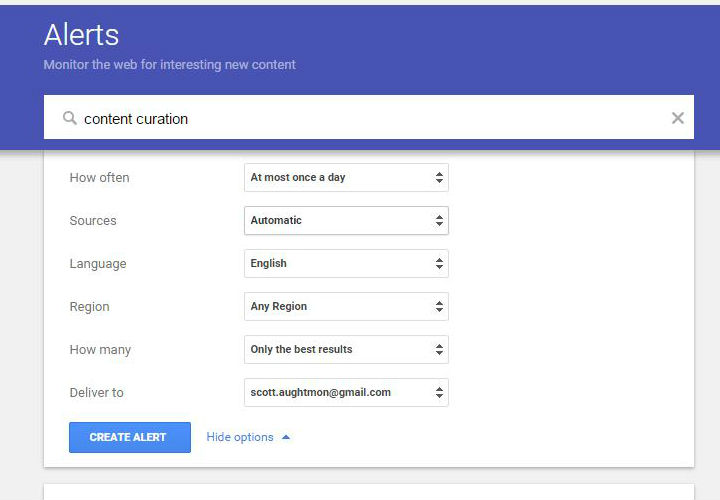This screenshot has width=720, height=500.
Task: Click the Alerts page title
Action: pyautogui.click(x=81, y=35)
